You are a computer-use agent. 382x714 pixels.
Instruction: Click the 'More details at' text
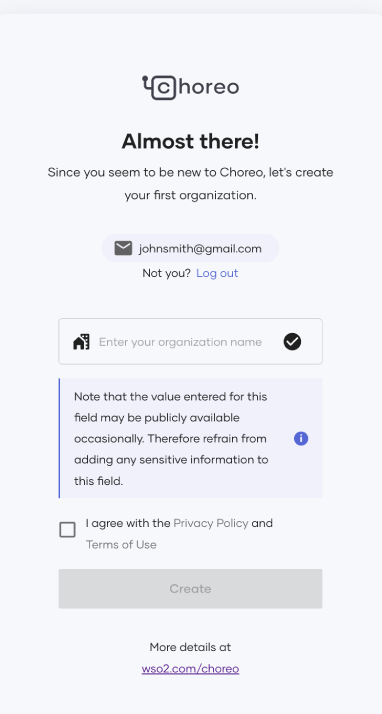point(190,647)
